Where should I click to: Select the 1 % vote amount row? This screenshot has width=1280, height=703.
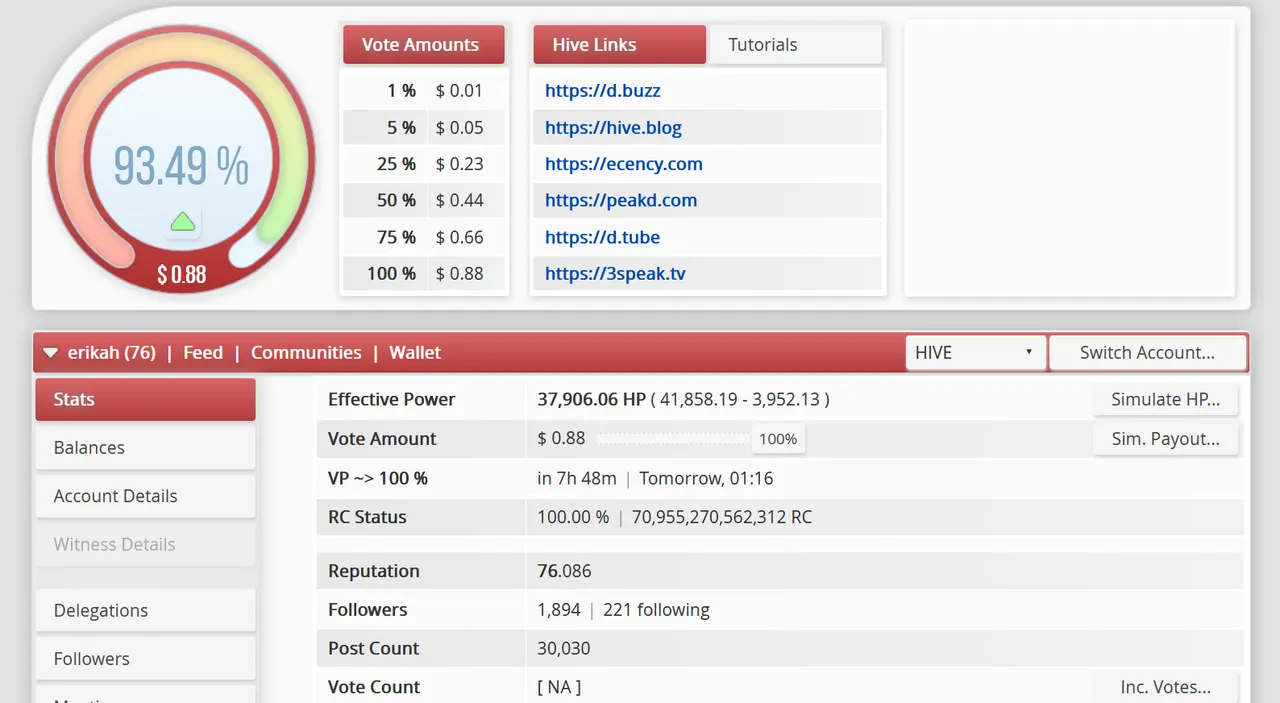coord(423,91)
